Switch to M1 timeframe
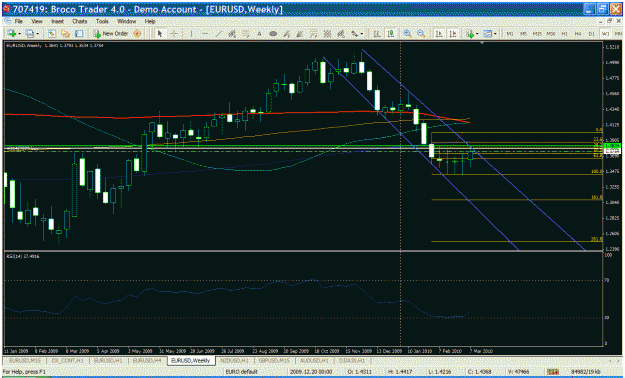The height and width of the screenshot is (378, 625). (510, 34)
